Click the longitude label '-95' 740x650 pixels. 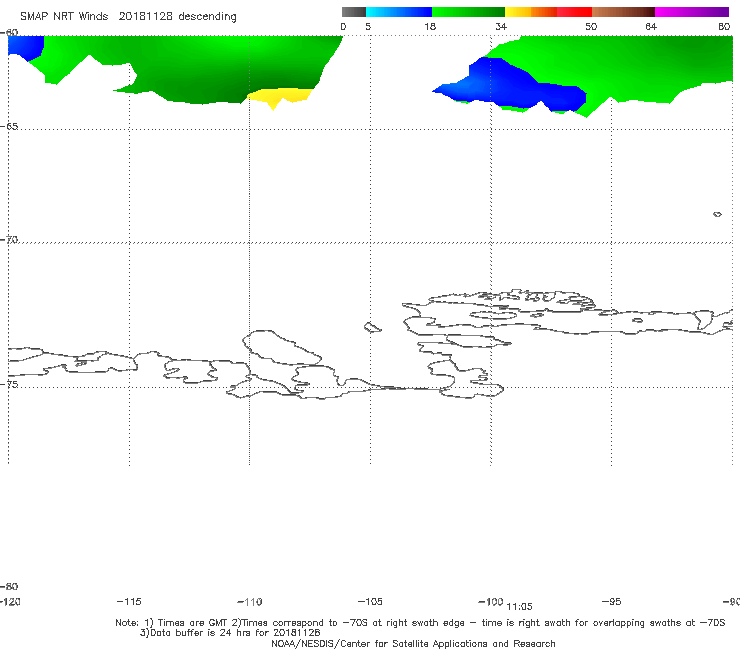612,601
